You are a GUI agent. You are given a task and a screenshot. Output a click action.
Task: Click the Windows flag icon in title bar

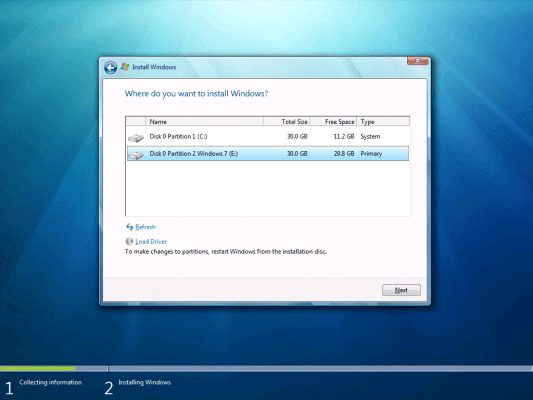point(125,67)
